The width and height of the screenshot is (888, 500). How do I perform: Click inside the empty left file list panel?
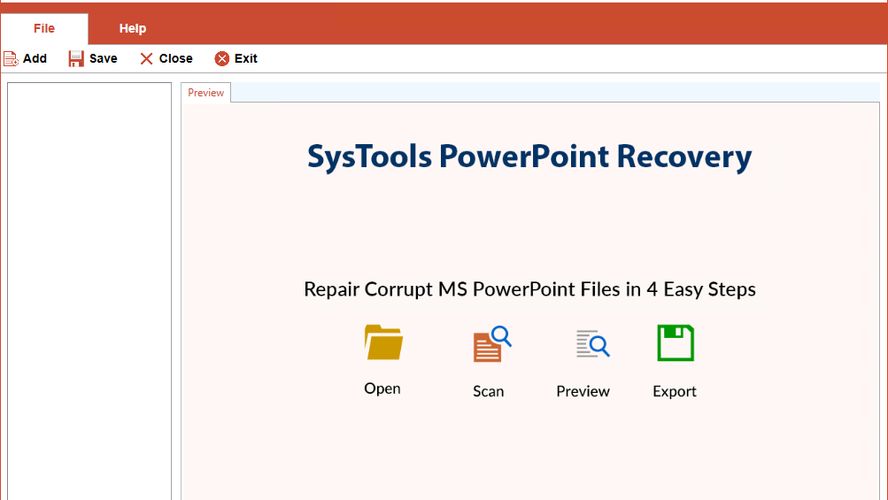pyautogui.click(x=89, y=291)
